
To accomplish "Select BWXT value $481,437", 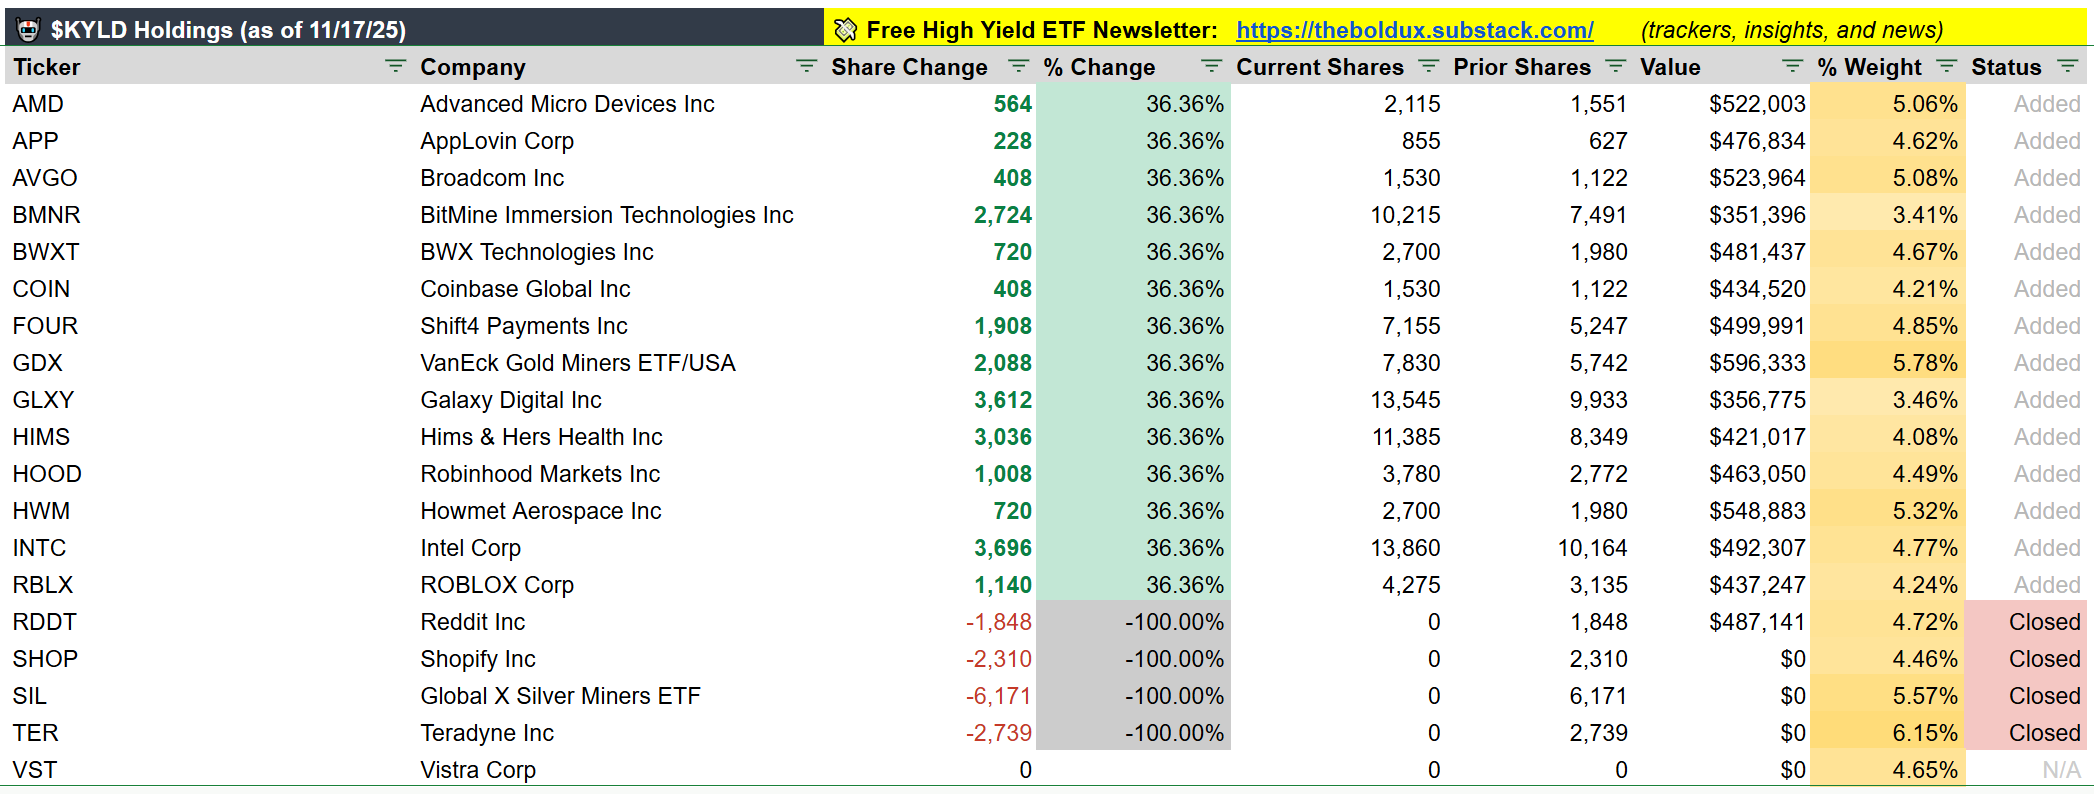I will (1722, 252).
